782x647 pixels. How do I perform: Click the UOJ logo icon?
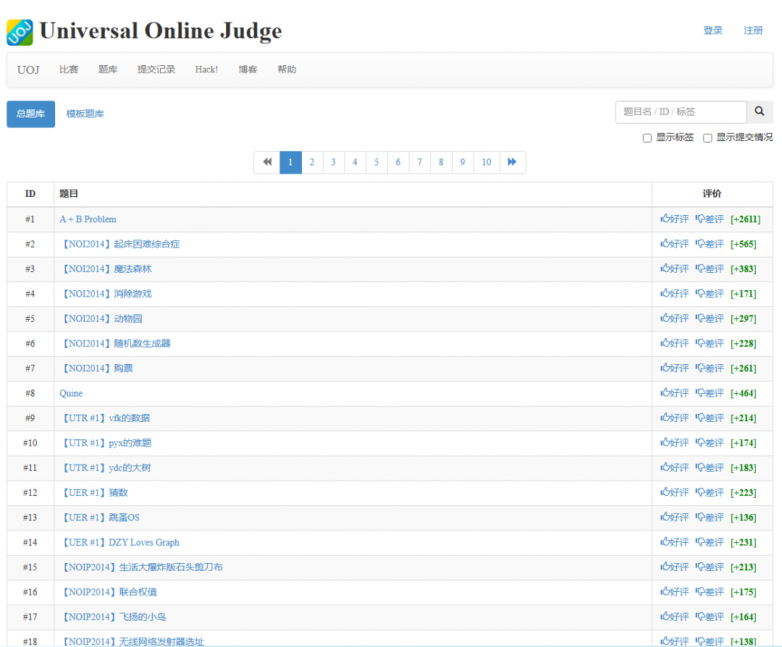point(19,32)
